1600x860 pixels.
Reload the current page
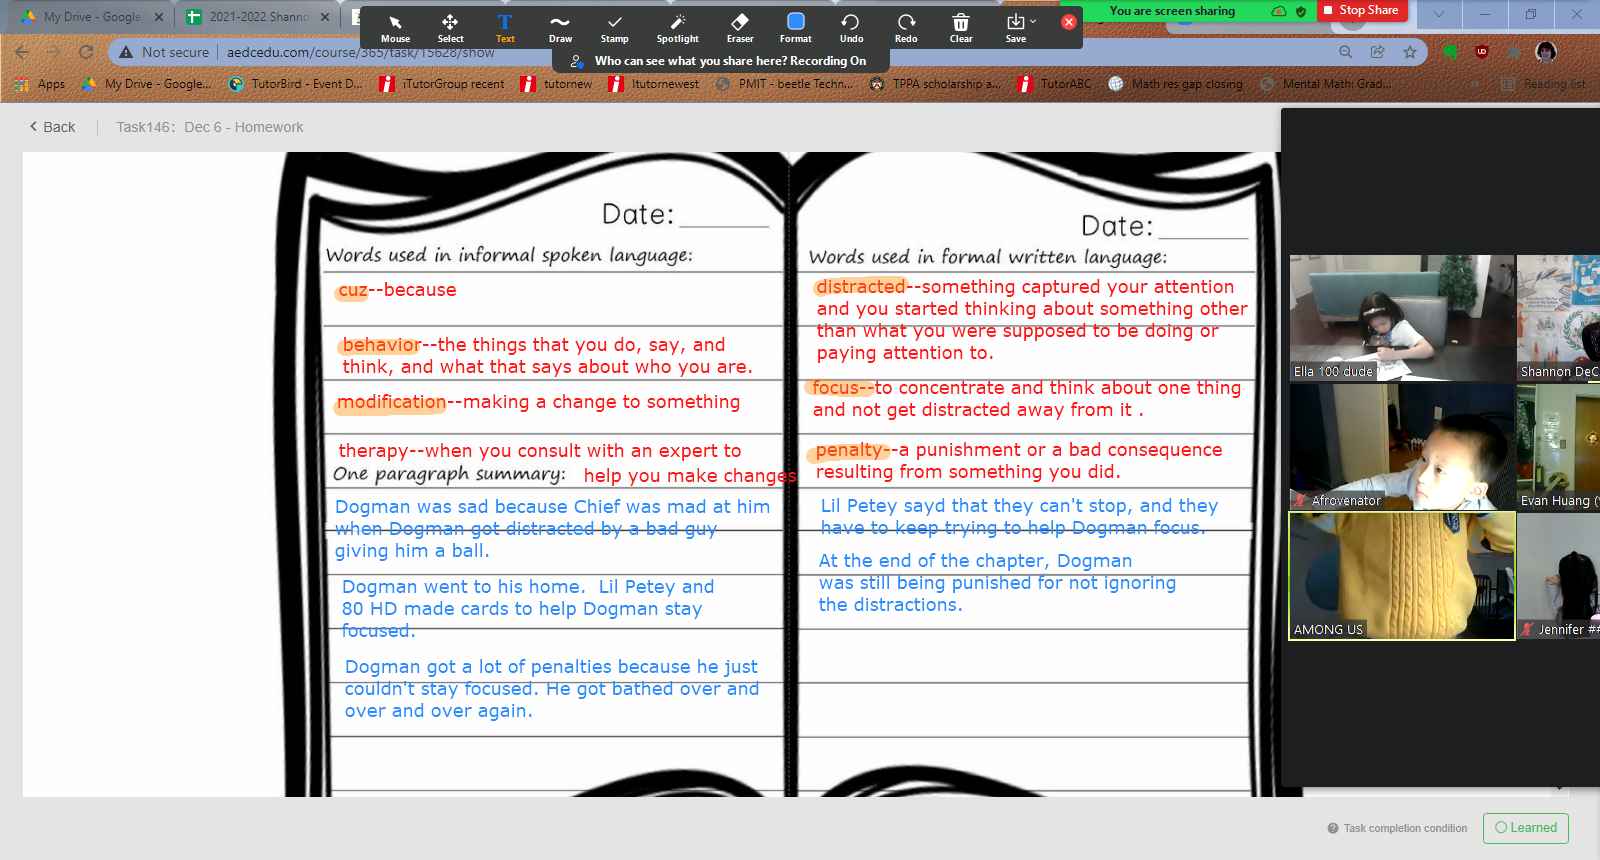pyautogui.click(x=86, y=52)
